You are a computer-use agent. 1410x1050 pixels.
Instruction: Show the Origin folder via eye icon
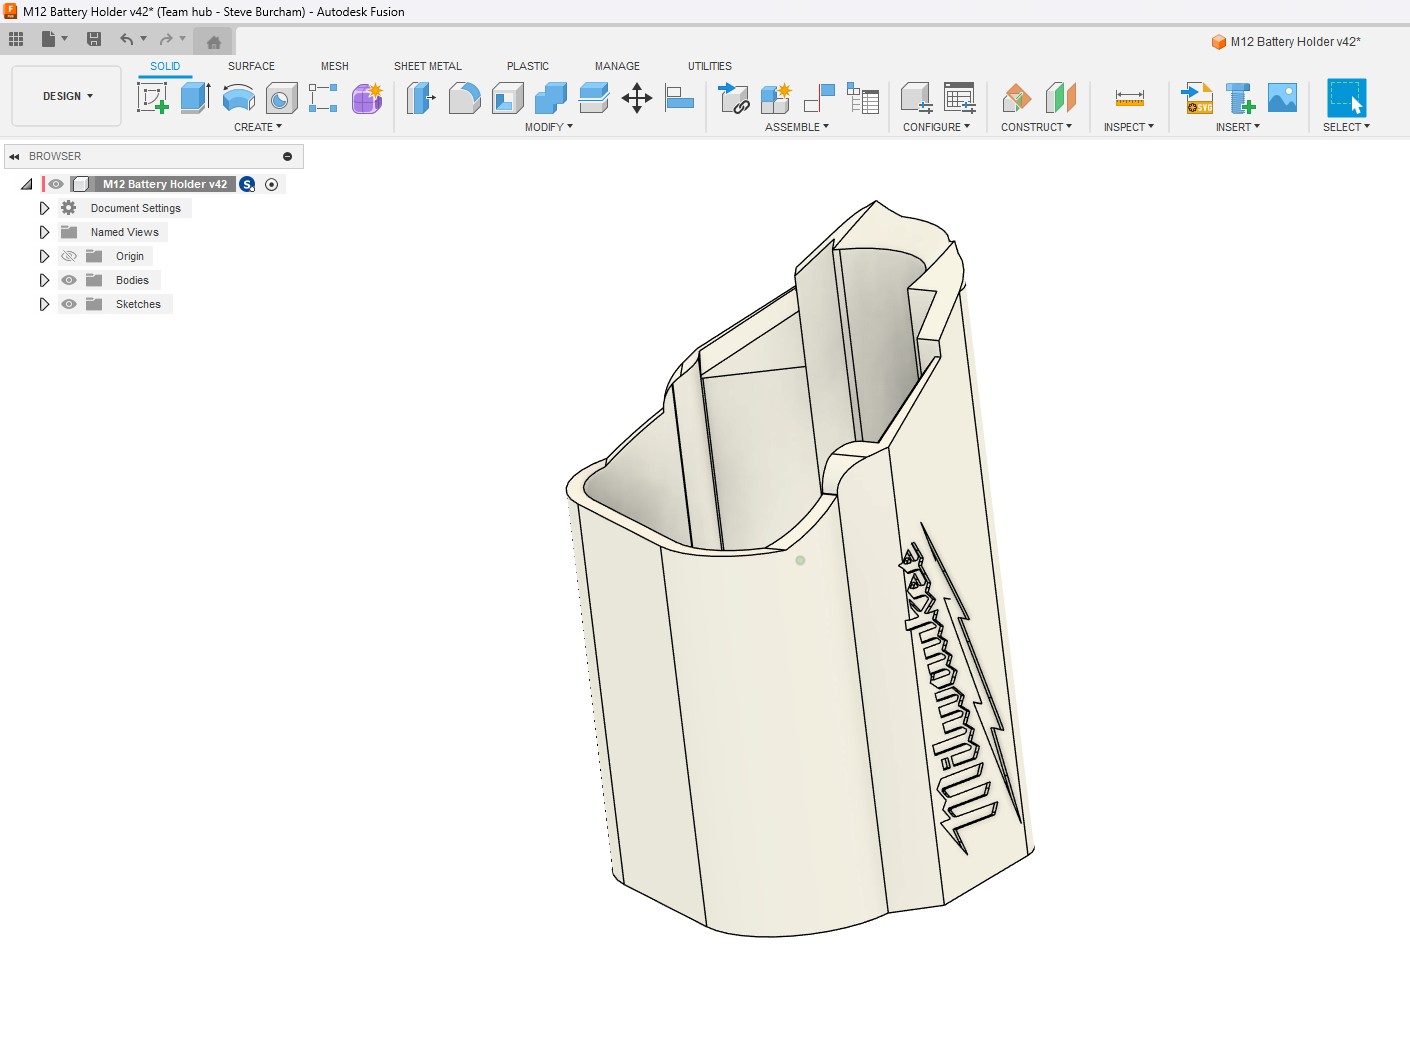(x=69, y=256)
